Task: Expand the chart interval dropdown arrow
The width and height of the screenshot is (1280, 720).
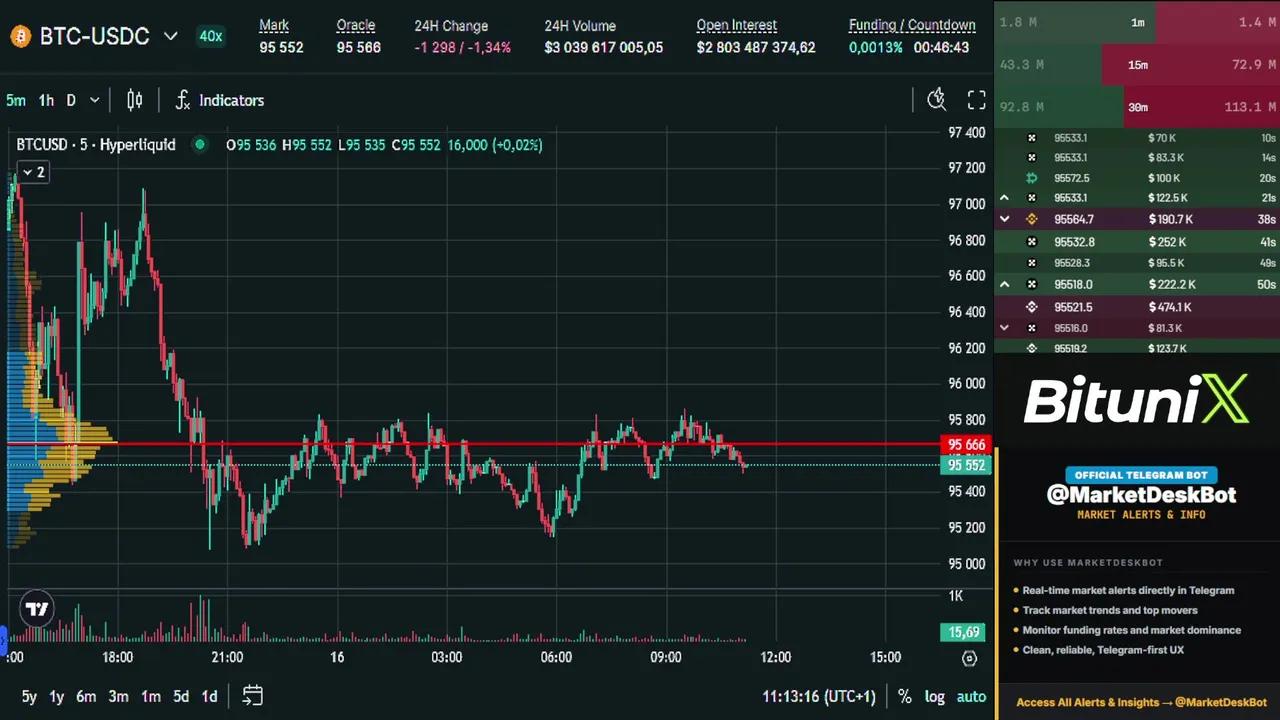Action: (x=94, y=100)
